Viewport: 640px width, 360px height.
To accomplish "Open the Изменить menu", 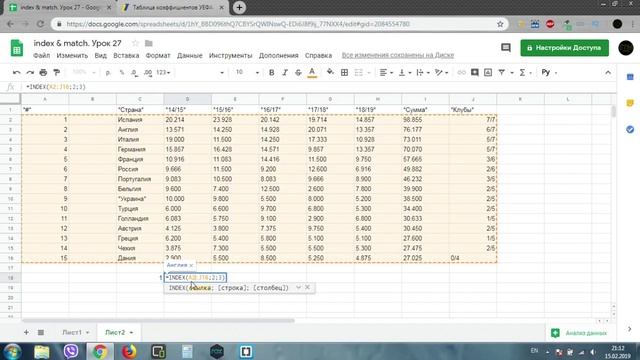I will coord(72,56).
